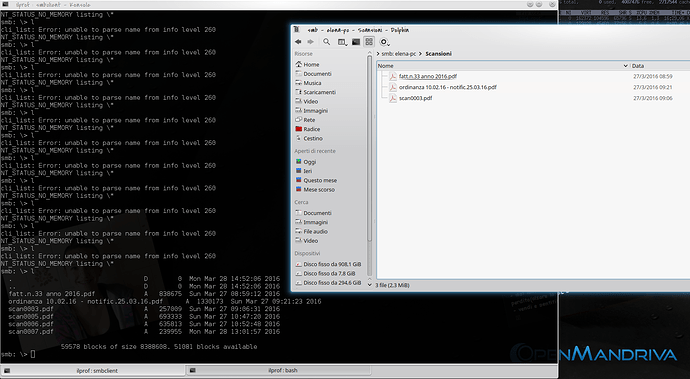This screenshot has width=690, height=379.
Task: Search File audio under Cerca section
Action: [312, 232]
